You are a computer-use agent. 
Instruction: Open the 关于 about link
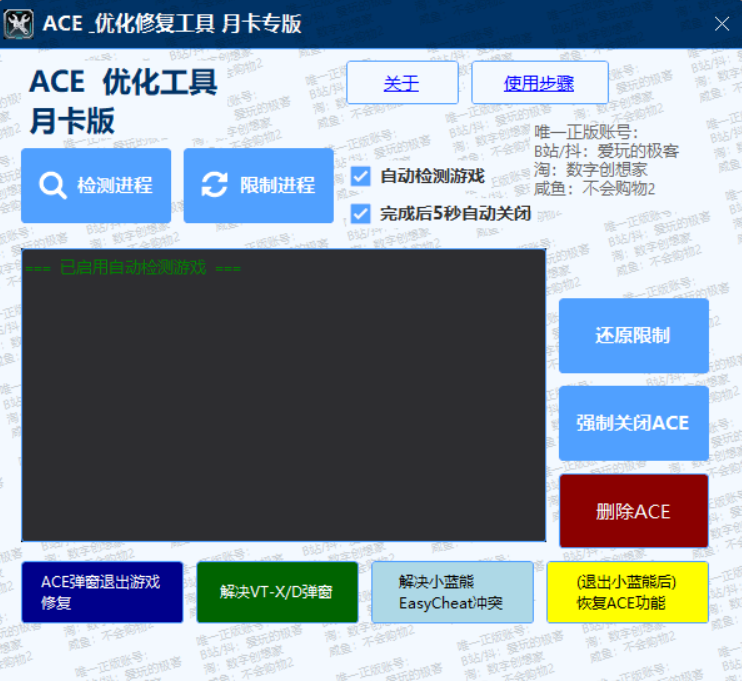402,82
